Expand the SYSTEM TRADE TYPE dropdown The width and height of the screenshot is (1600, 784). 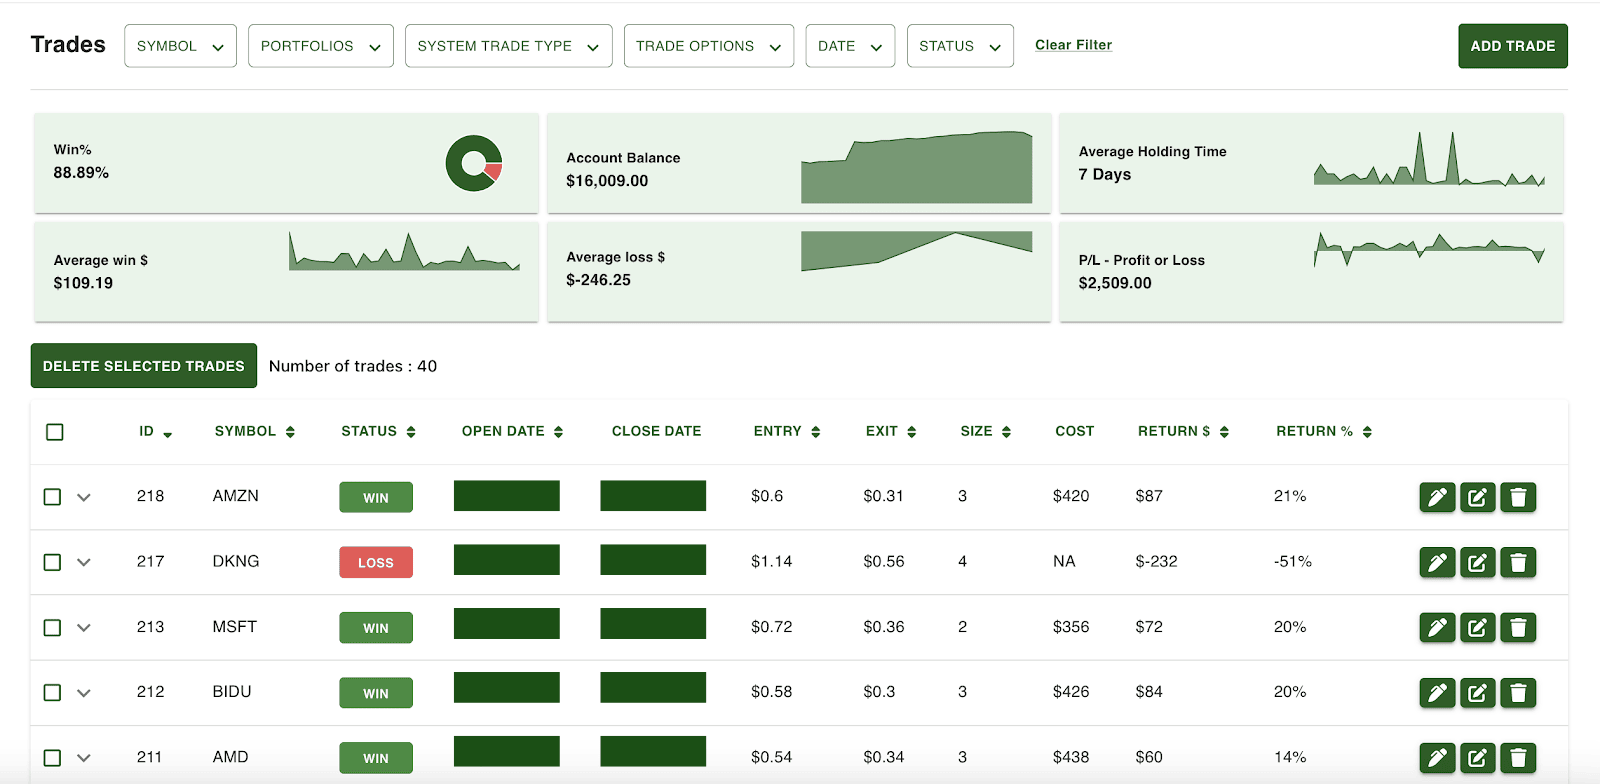pyautogui.click(x=508, y=46)
